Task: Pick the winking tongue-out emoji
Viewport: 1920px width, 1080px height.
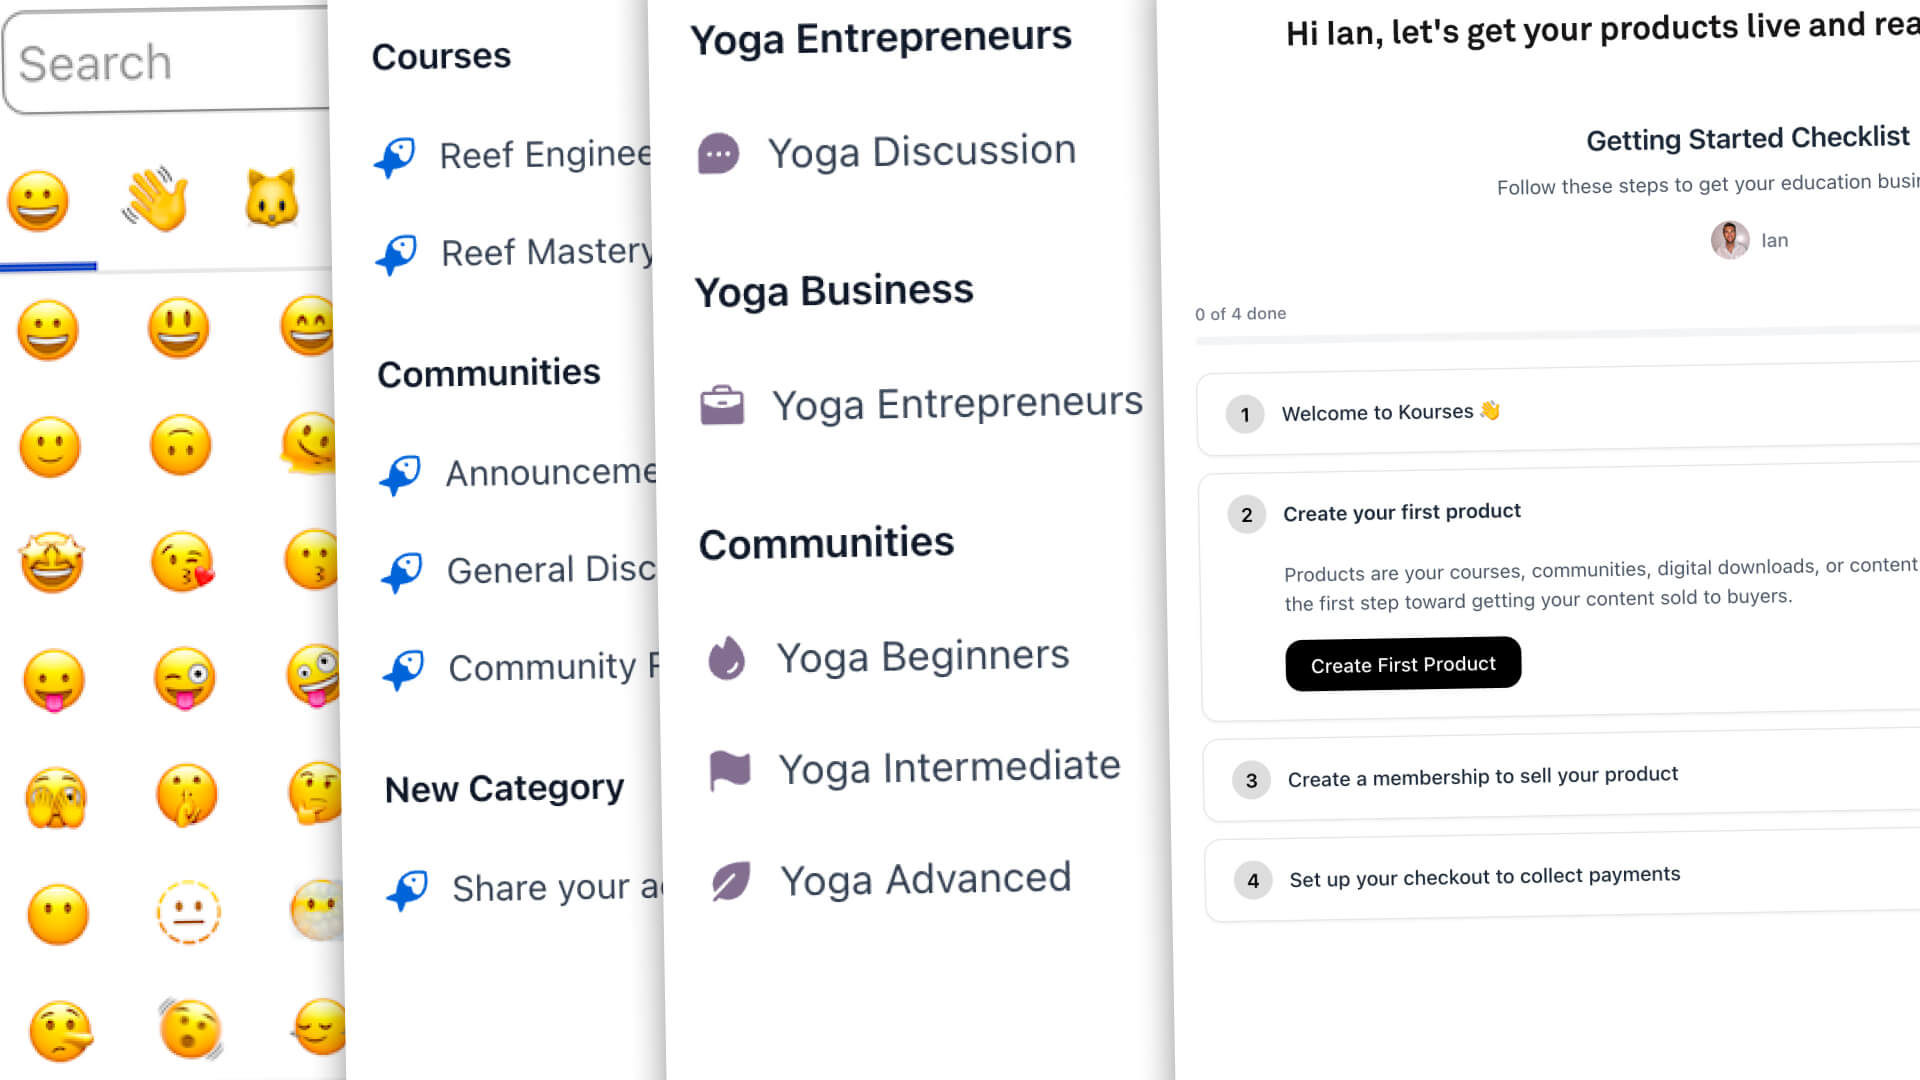Action: point(185,678)
